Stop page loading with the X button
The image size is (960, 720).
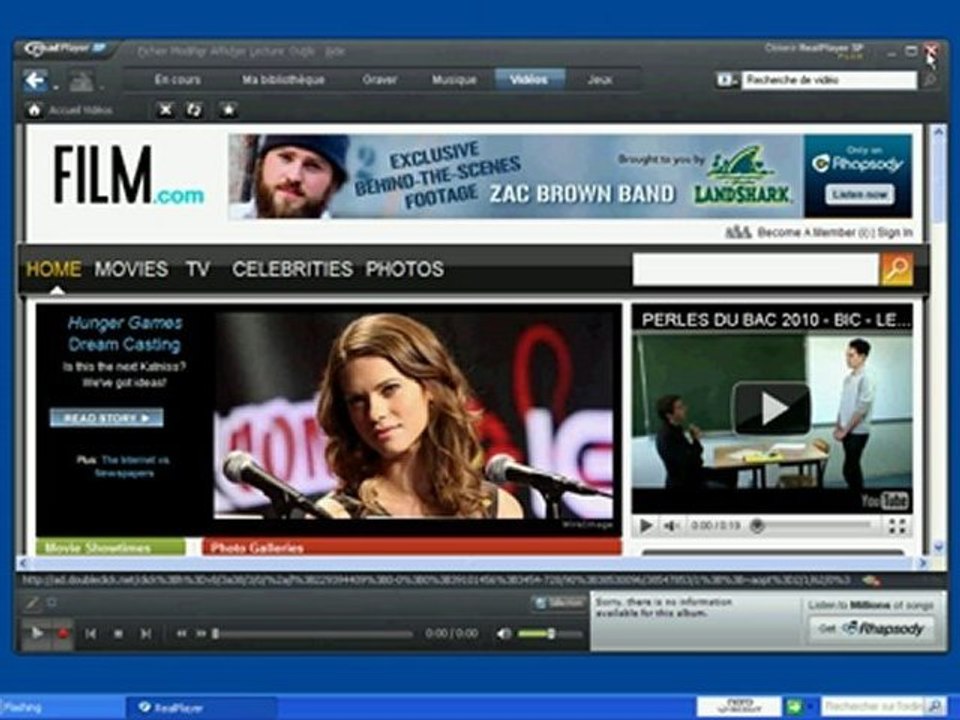tap(165, 110)
